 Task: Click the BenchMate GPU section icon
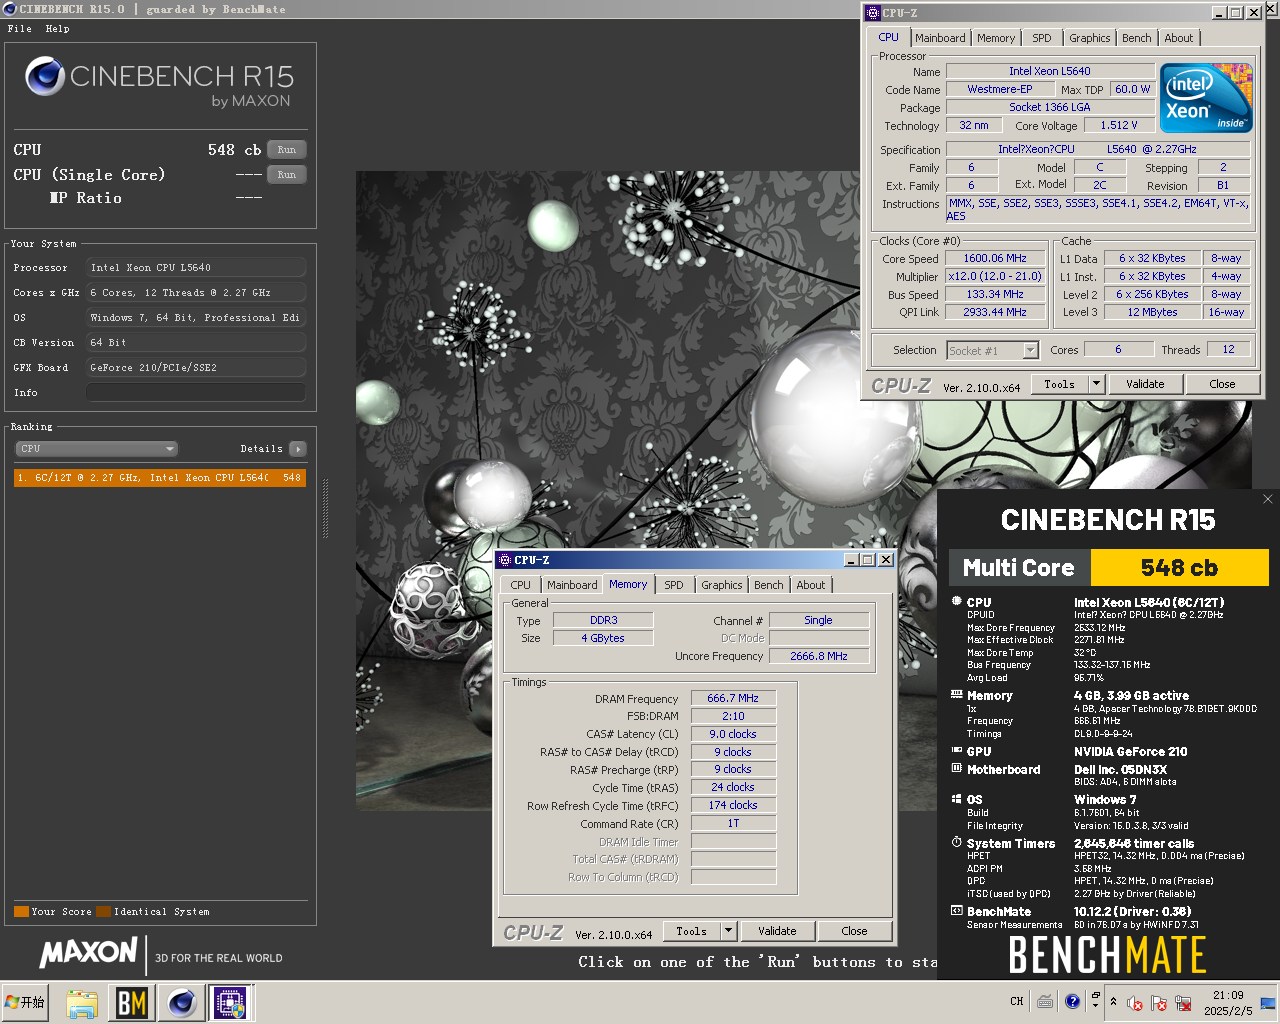coord(957,751)
